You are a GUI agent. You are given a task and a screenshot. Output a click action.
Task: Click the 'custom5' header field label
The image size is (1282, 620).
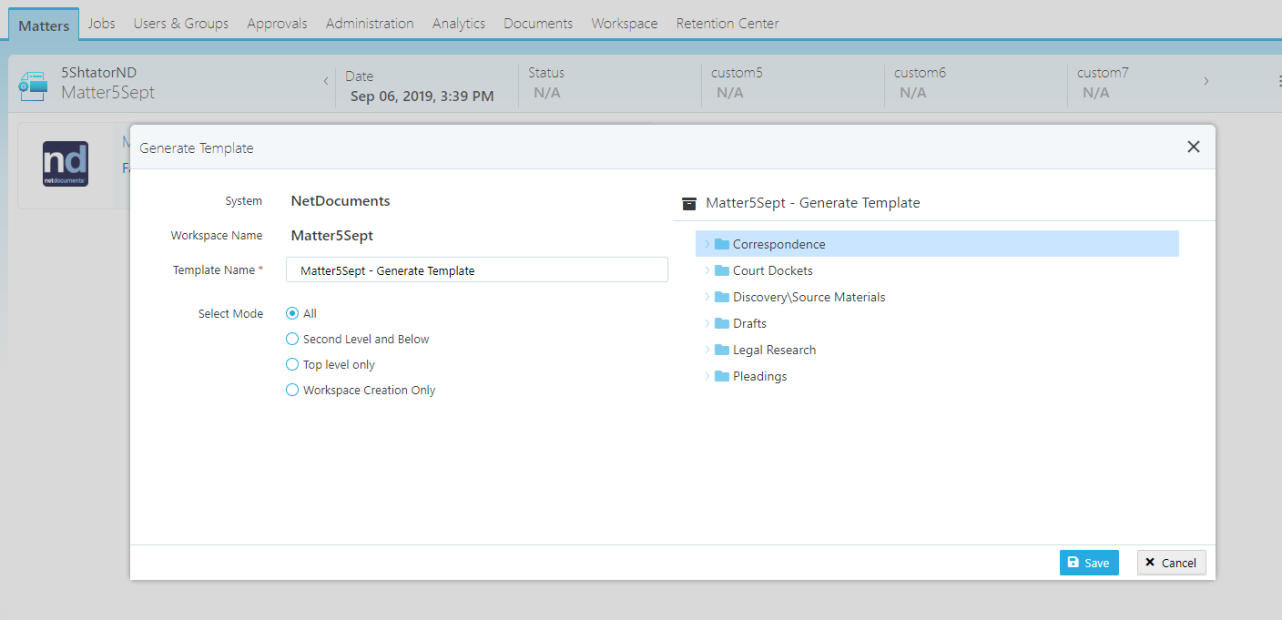[737, 73]
